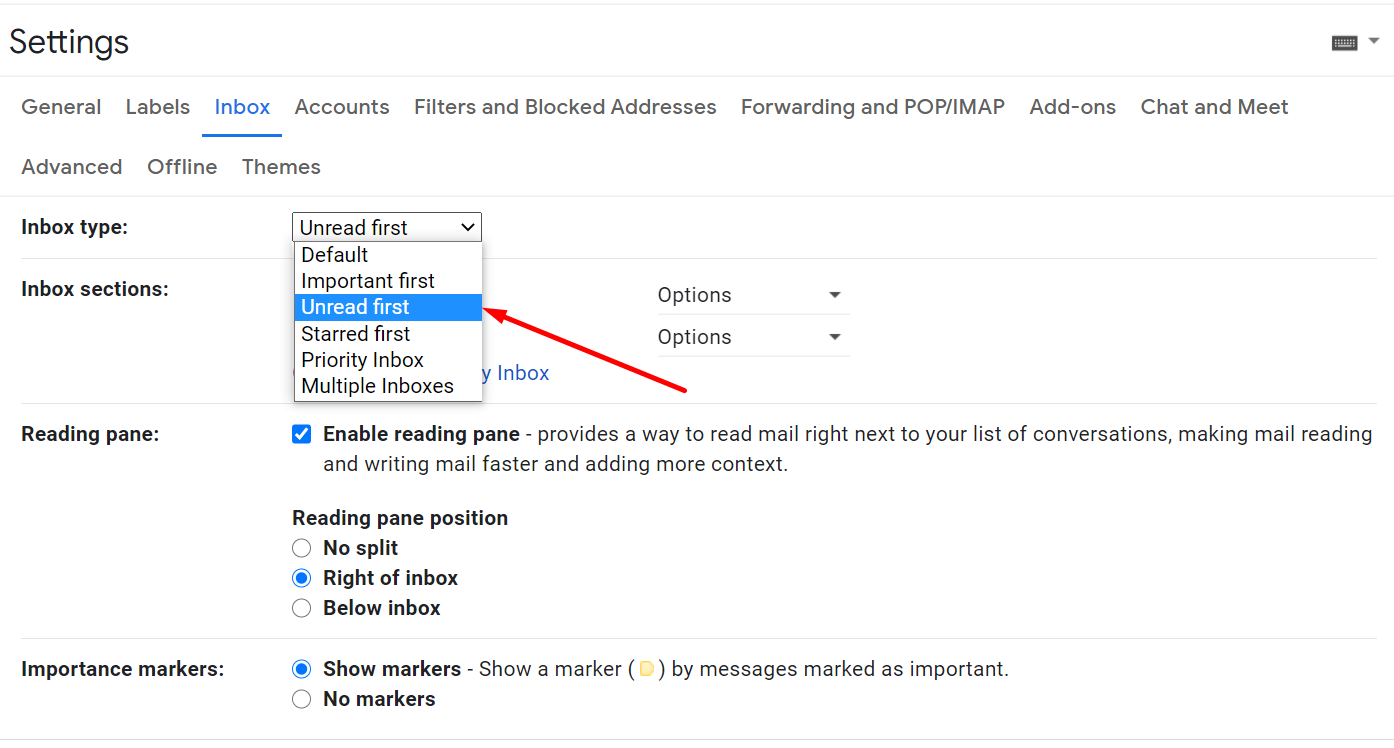Toggle the Enable reading pane checkbox

tap(301, 434)
